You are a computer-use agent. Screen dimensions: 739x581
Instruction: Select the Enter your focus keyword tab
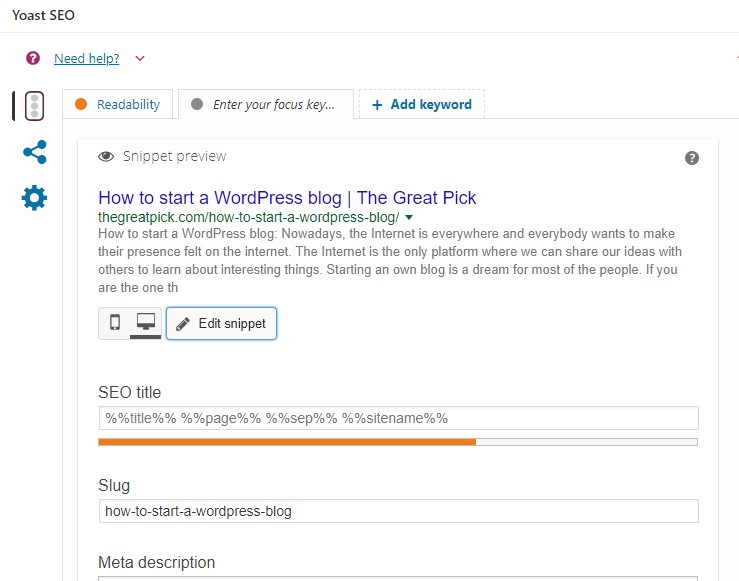(266, 104)
